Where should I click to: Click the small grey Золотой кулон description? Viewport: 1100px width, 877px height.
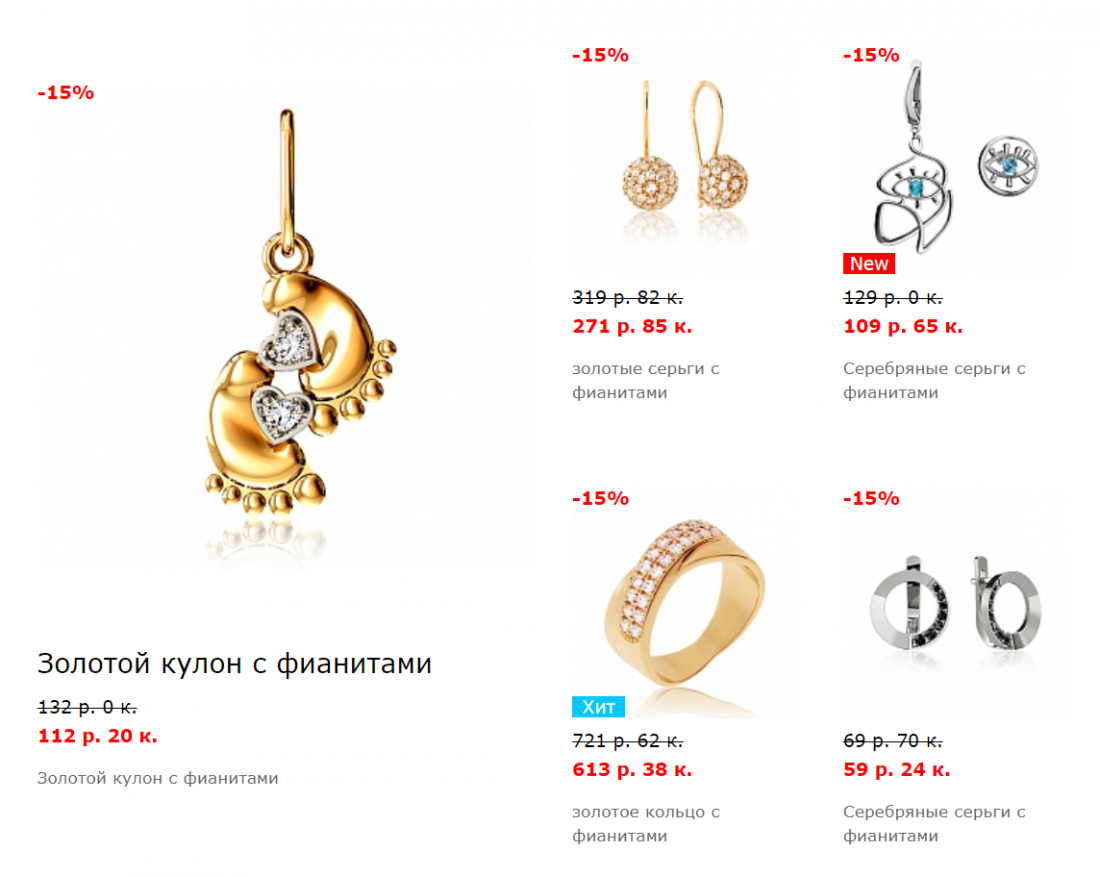click(x=158, y=778)
